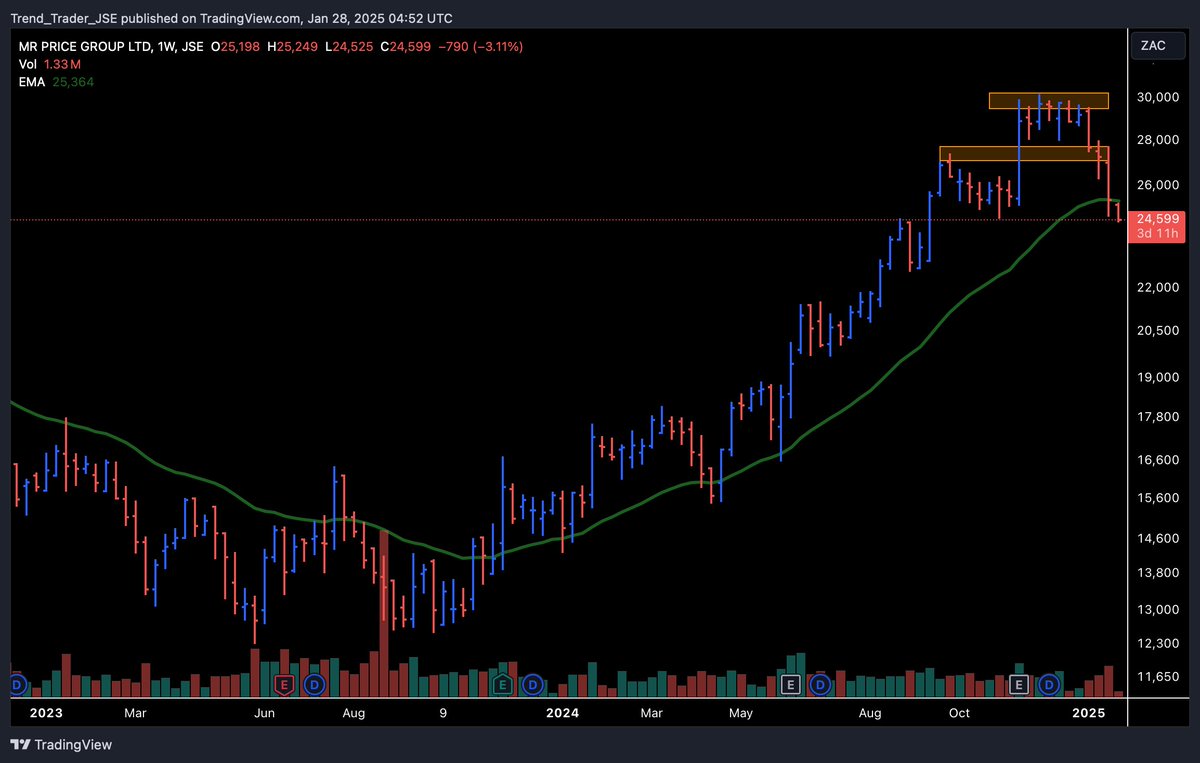This screenshot has height=763, width=1200.
Task: Click the 30,000 price axis label
Action: (x=1158, y=97)
